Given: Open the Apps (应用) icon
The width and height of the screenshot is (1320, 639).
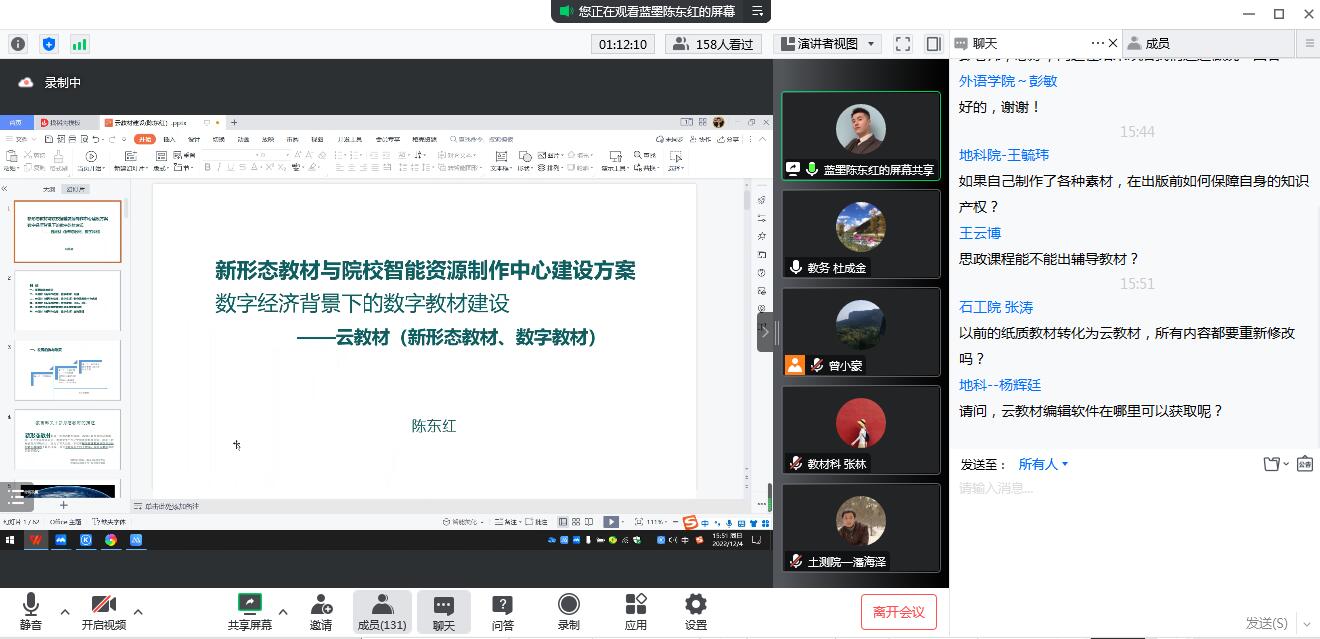Looking at the screenshot, I should (x=636, y=610).
